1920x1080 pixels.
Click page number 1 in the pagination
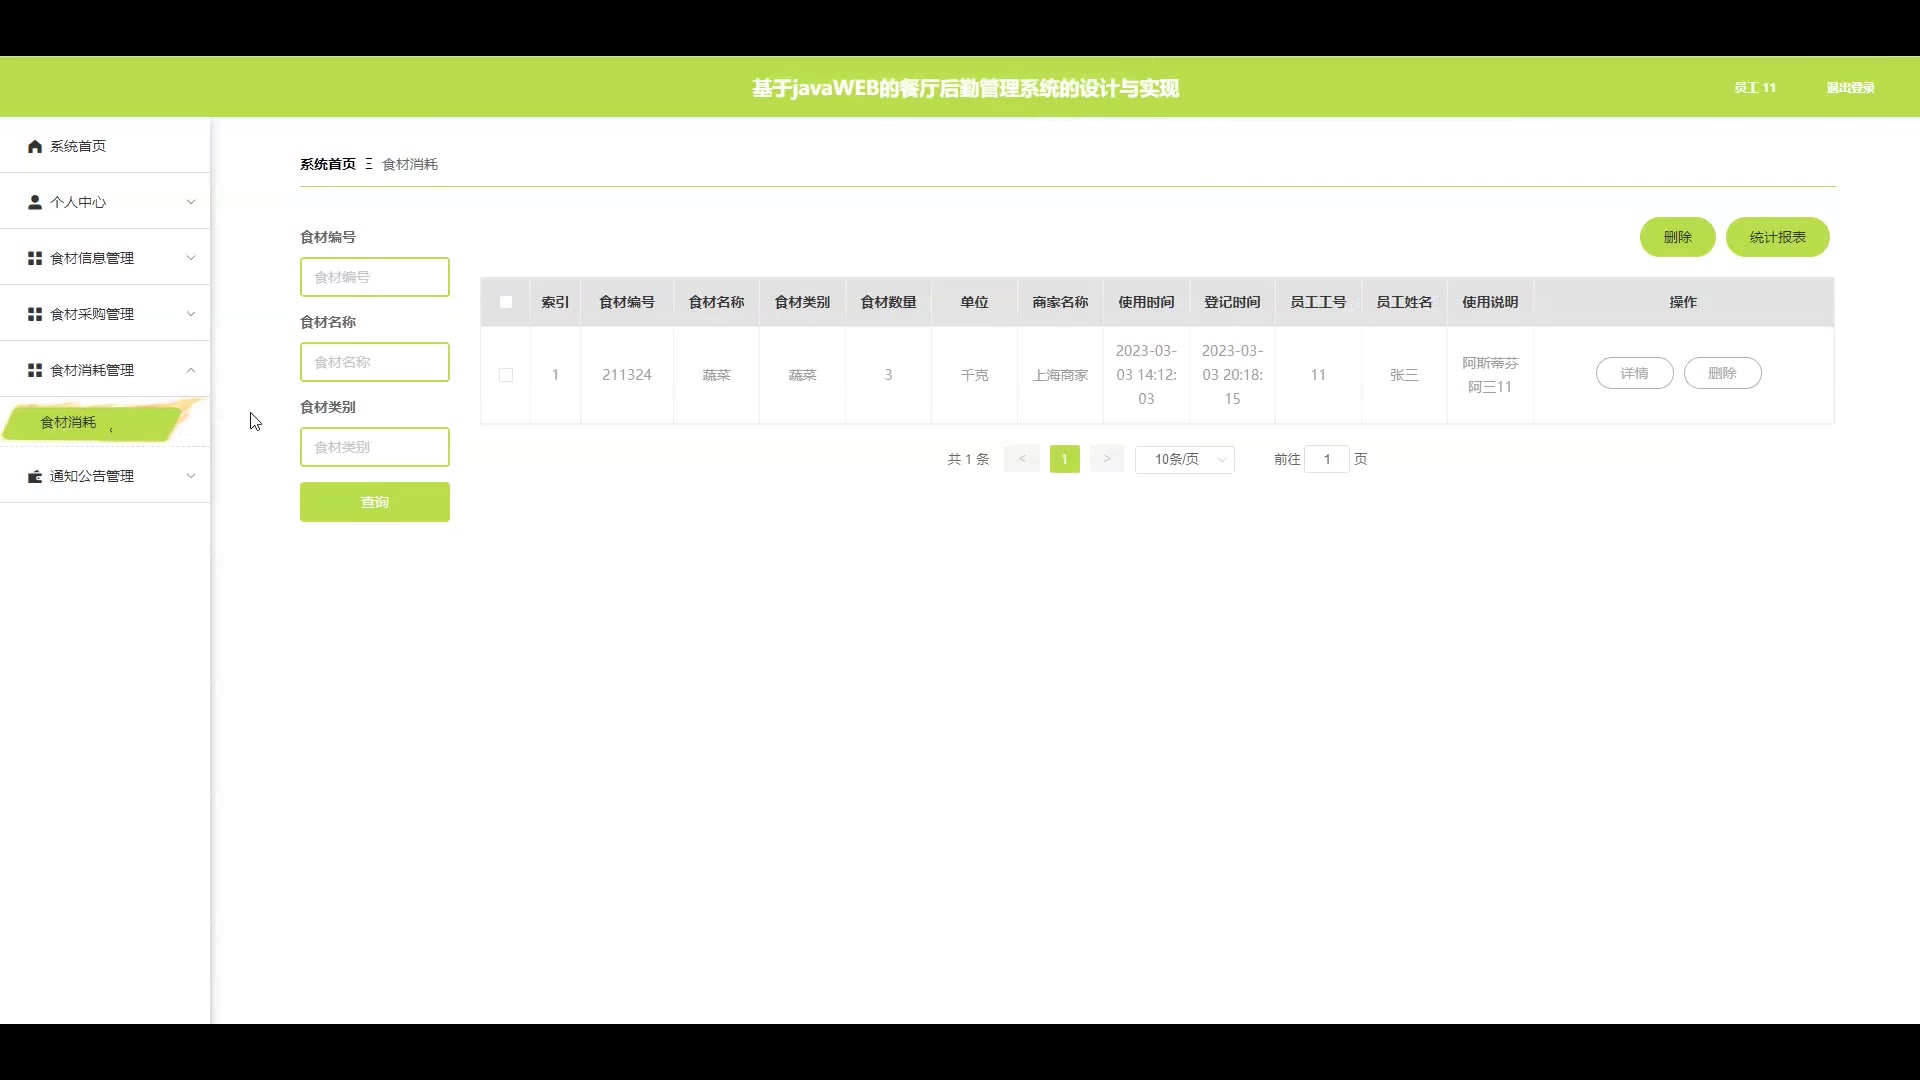pyautogui.click(x=1064, y=459)
